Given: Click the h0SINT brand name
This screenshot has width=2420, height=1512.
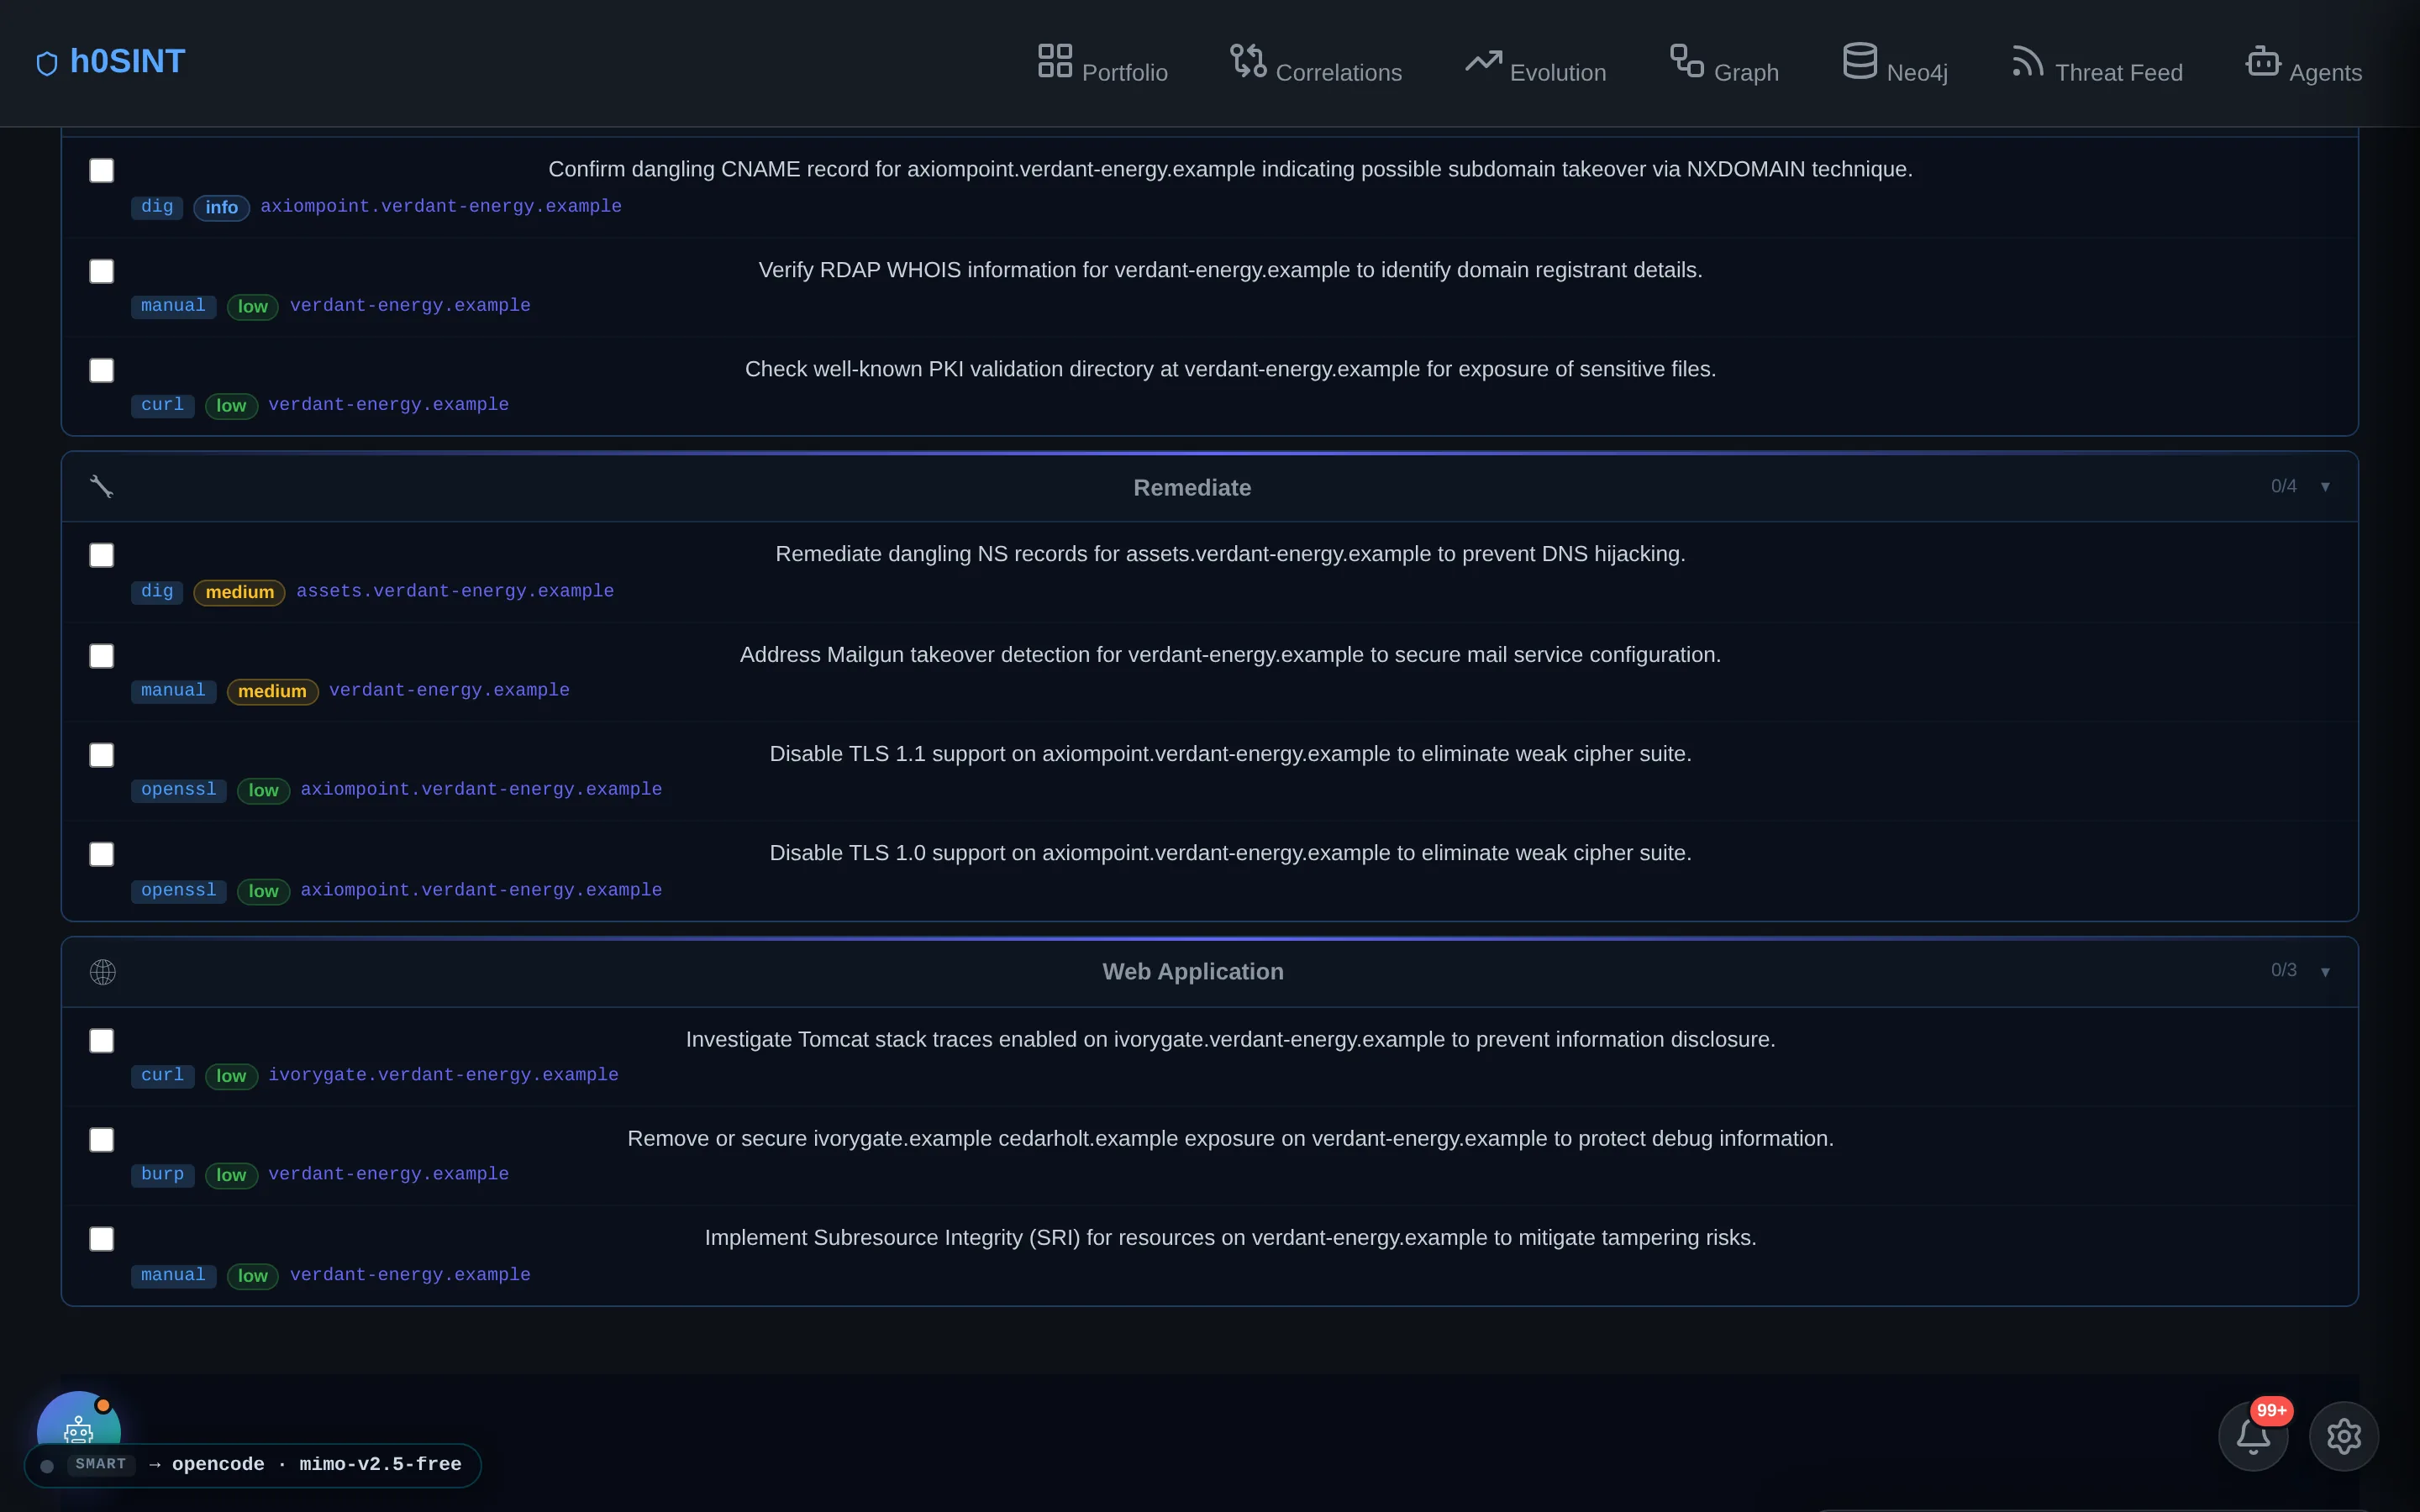Looking at the screenshot, I should [x=127, y=61].
